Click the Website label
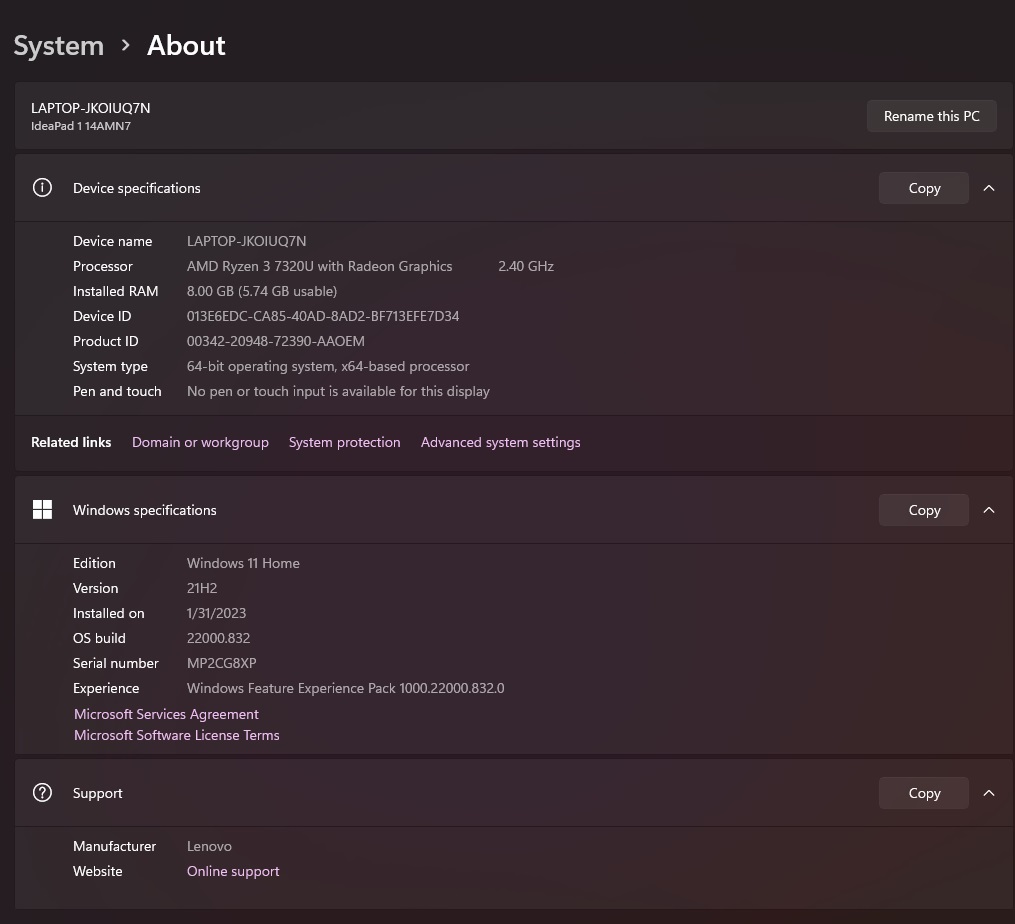Viewport: 1015px width, 924px height. click(x=97, y=871)
